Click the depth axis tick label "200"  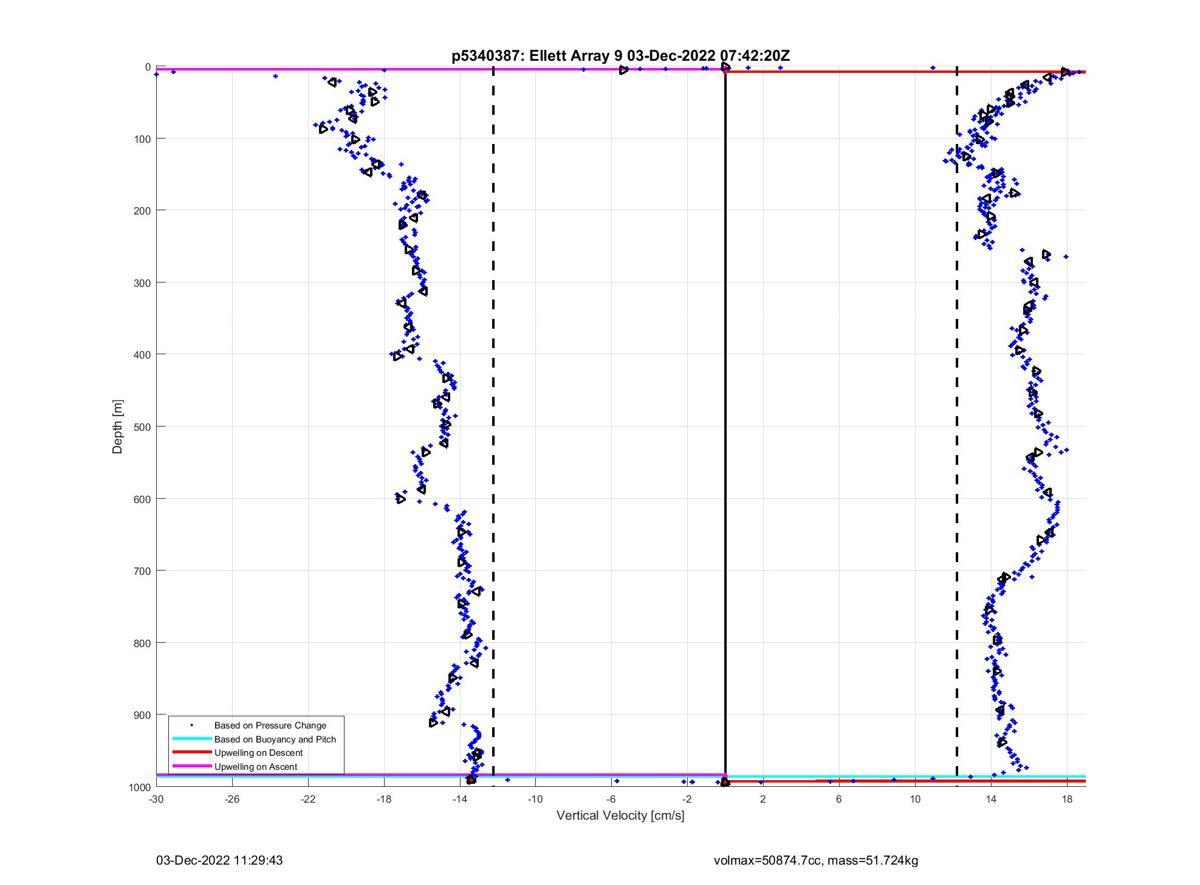point(142,211)
